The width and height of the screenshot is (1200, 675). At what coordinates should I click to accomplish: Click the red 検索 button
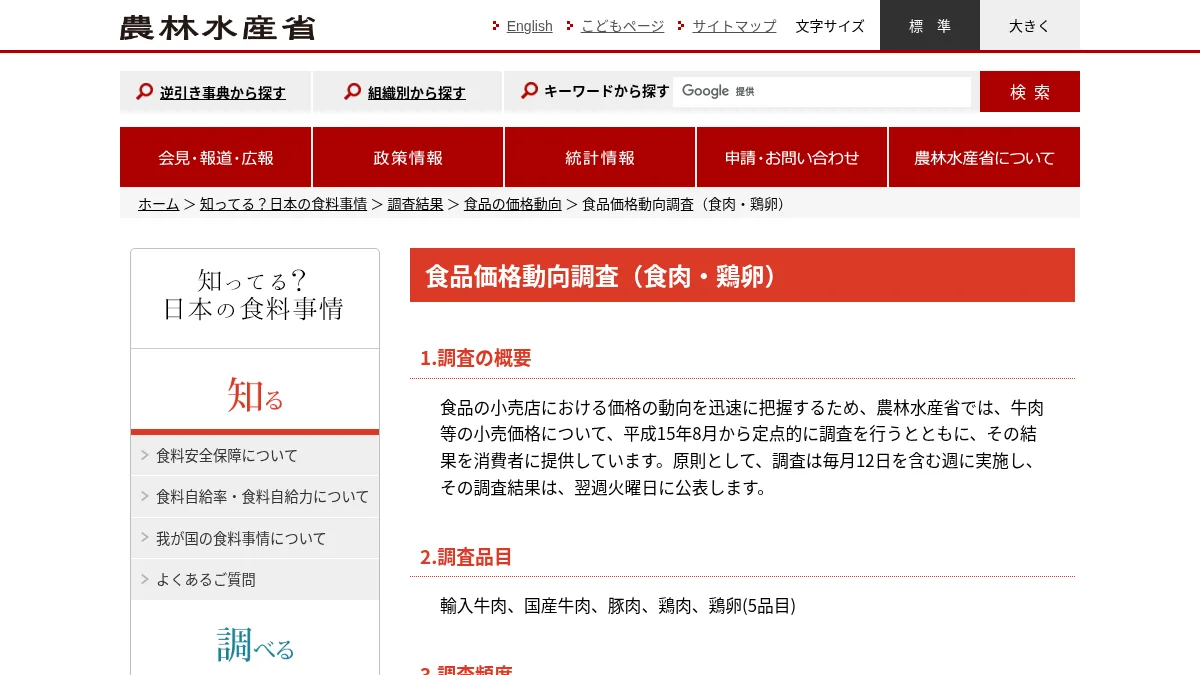1030,91
